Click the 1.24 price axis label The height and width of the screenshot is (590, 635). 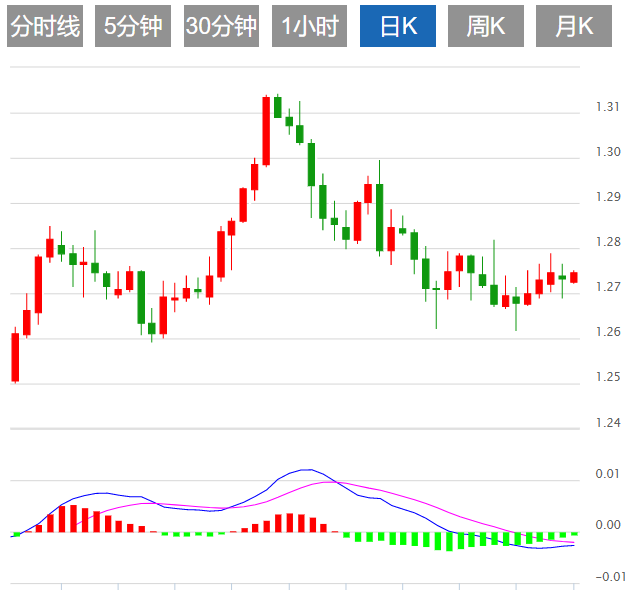608,423
